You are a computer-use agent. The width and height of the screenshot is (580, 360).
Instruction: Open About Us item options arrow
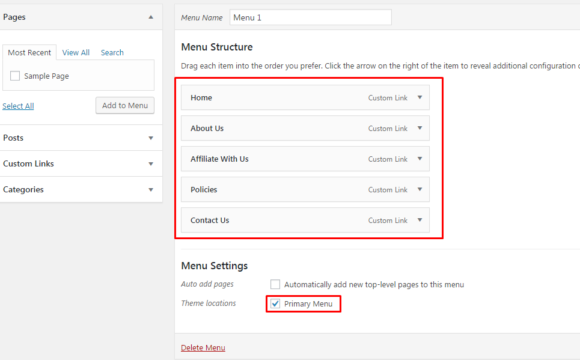[x=420, y=128]
